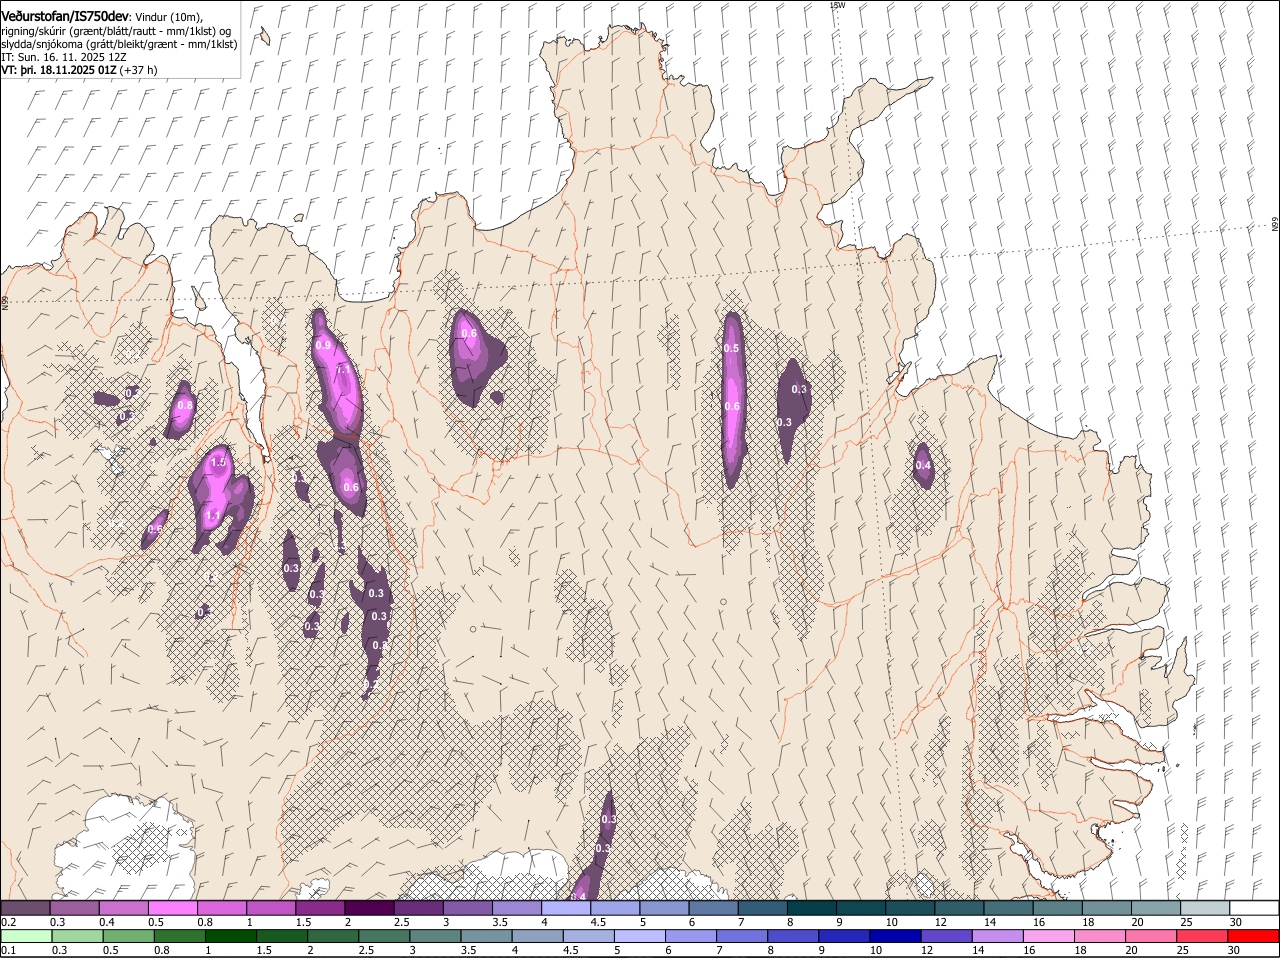Click the 0.8 precipitation value on the map

click(x=184, y=406)
